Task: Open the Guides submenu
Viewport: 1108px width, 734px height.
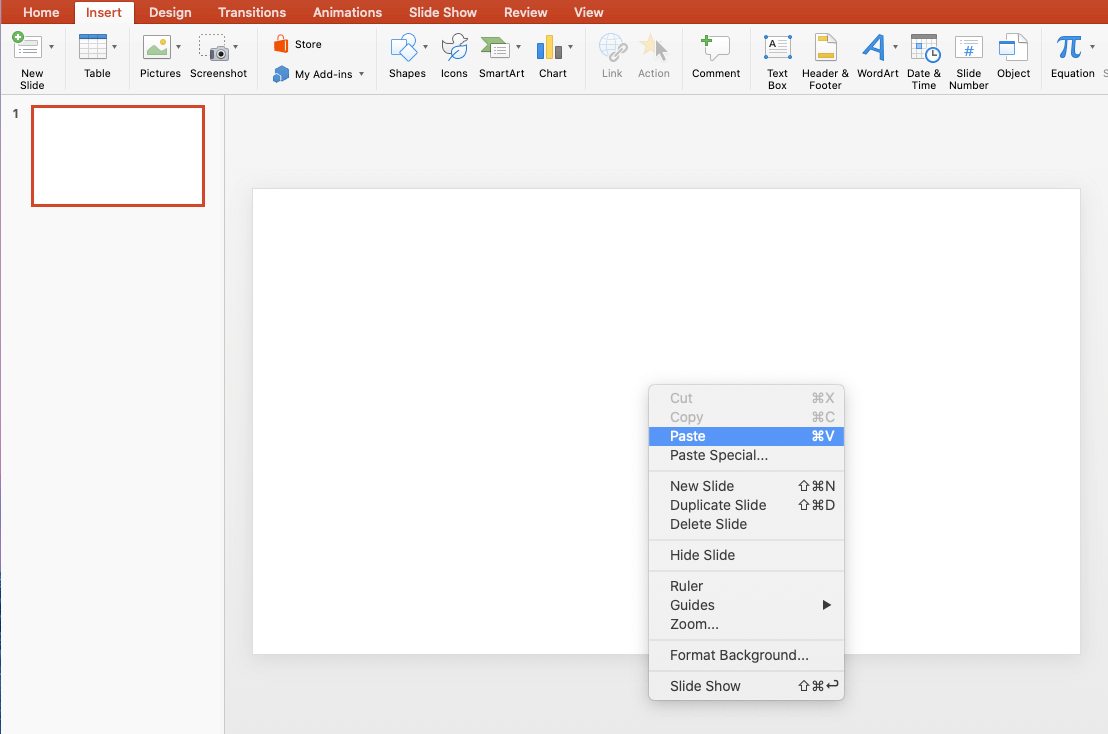Action: pyautogui.click(x=746, y=605)
